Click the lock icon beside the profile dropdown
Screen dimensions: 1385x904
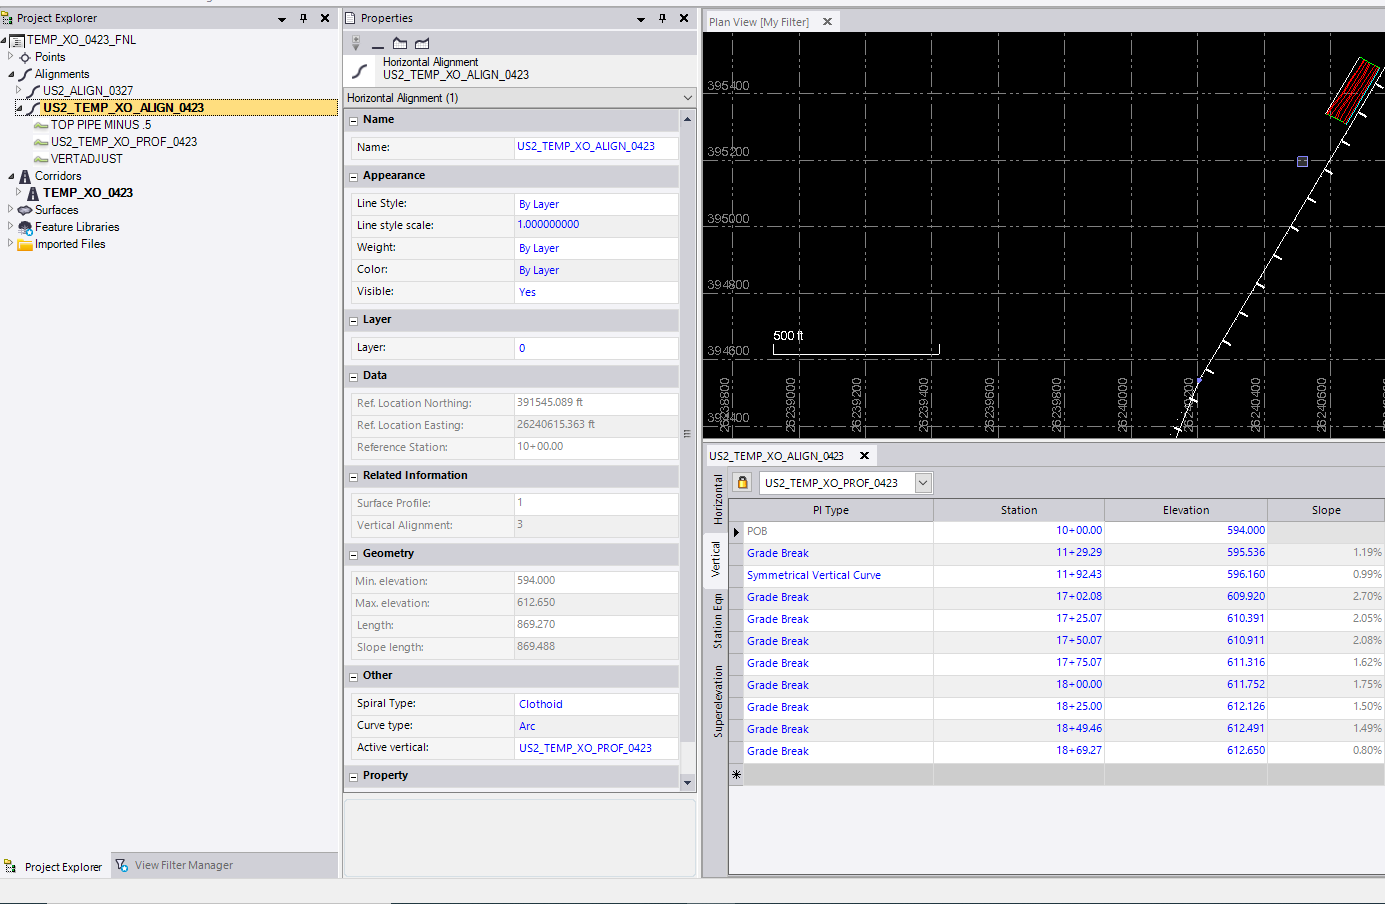tap(742, 483)
